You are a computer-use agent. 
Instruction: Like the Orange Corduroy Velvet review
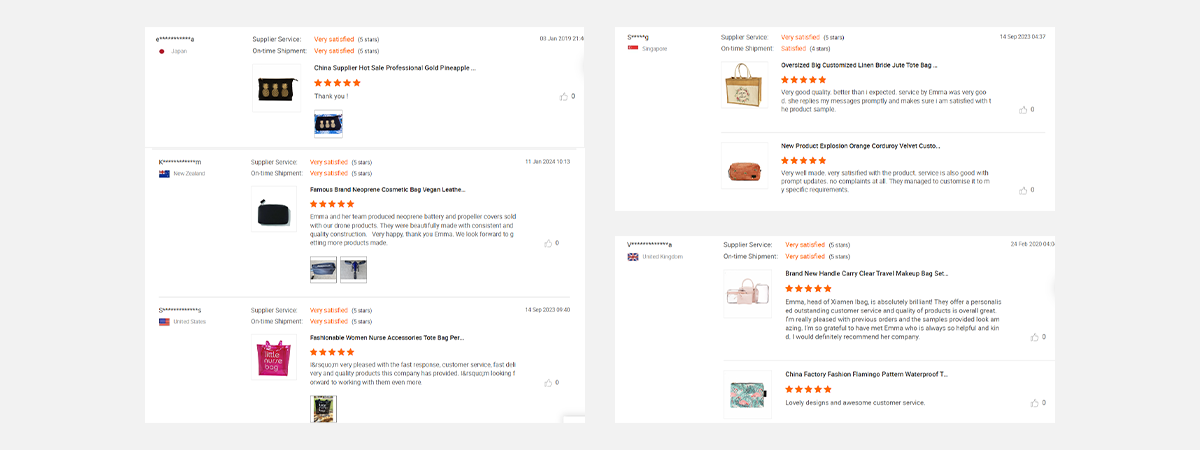(1023, 190)
